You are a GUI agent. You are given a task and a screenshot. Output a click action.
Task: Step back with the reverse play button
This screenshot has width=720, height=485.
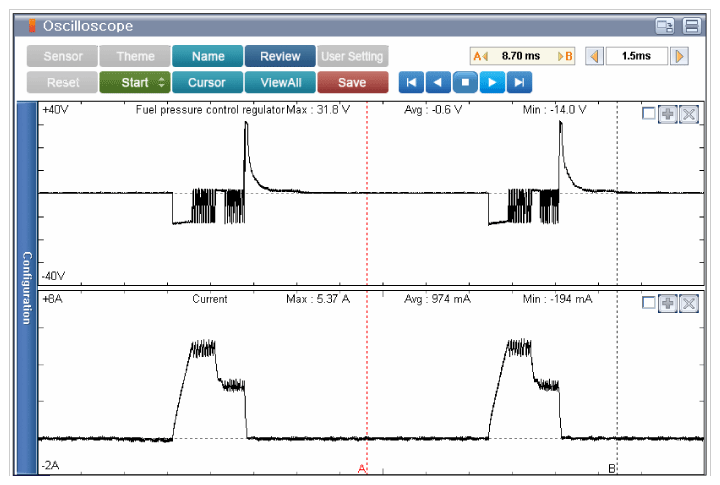pos(438,82)
